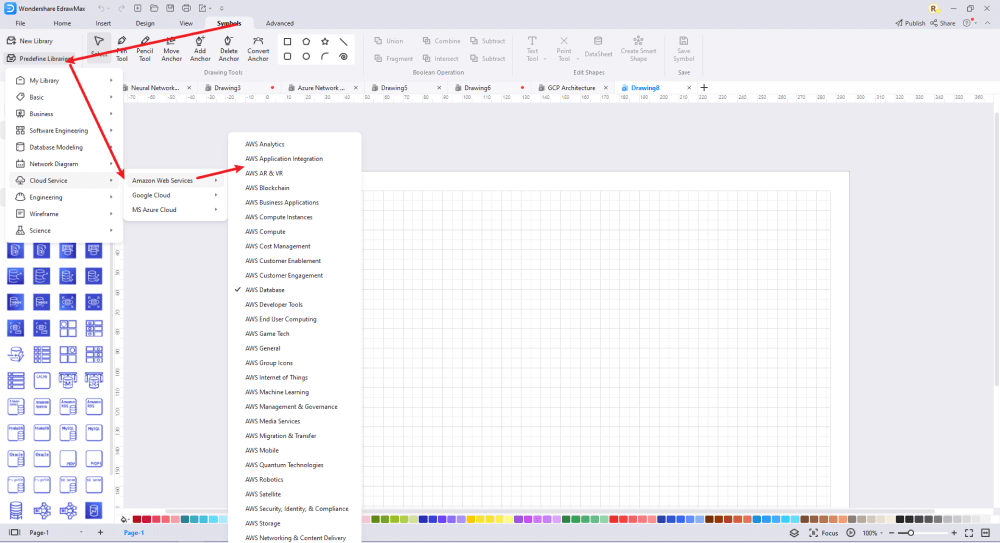The image size is (1000, 543).
Task: Choose the Convert Anchor tool
Action: 258,48
